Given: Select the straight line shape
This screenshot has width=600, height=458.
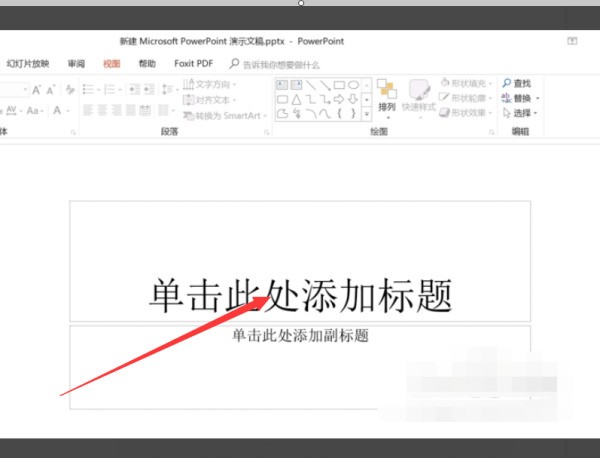Looking at the screenshot, I should pos(311,85).
